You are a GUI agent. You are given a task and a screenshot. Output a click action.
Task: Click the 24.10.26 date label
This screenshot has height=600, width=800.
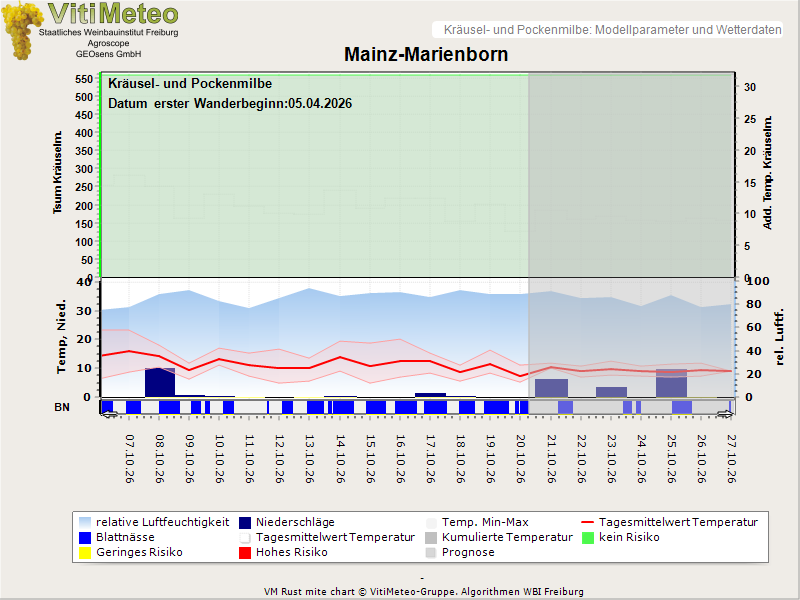641,459
